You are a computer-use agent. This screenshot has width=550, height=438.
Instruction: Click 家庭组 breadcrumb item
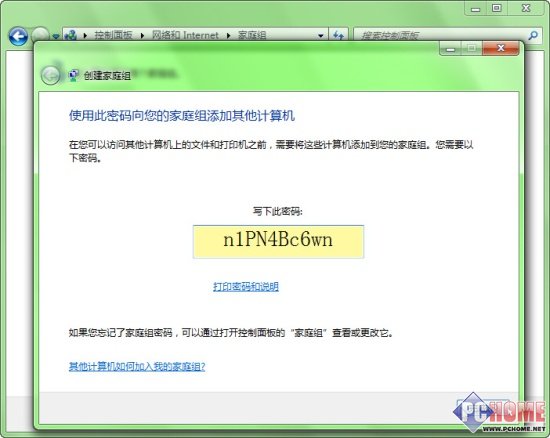[252, 35]
